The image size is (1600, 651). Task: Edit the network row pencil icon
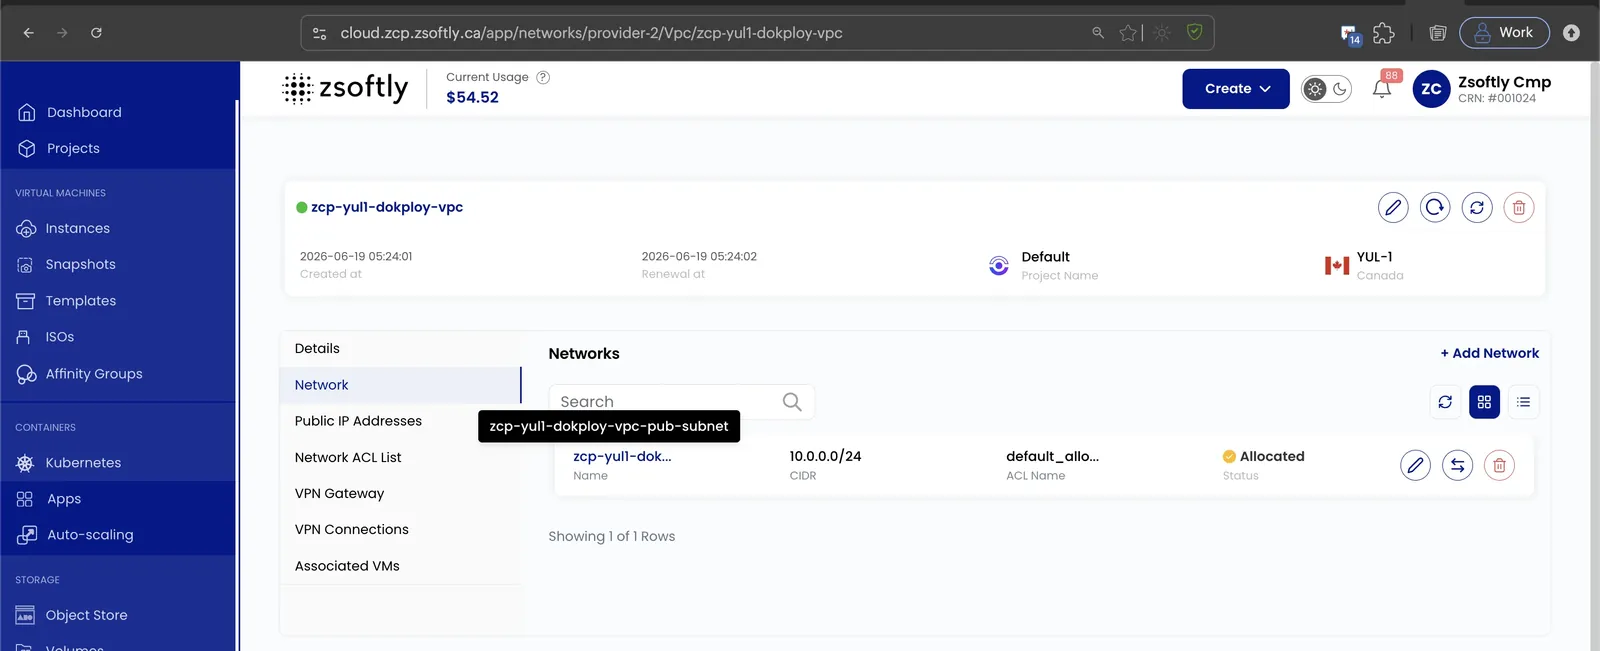(1415, 465)
